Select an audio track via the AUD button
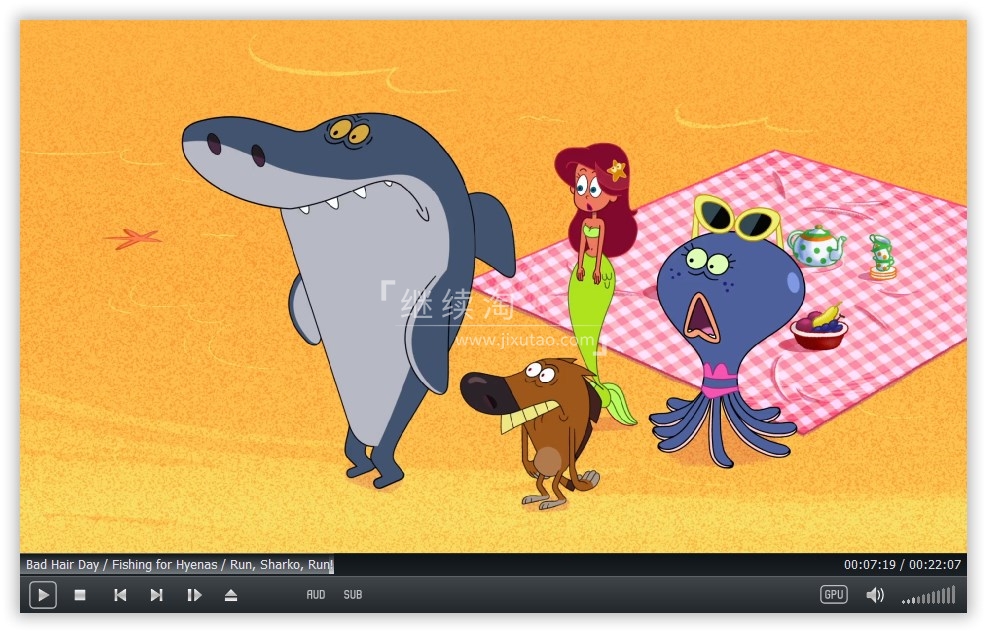The width and height of the screenshot is (987, 633). click(x=315, y=595)
